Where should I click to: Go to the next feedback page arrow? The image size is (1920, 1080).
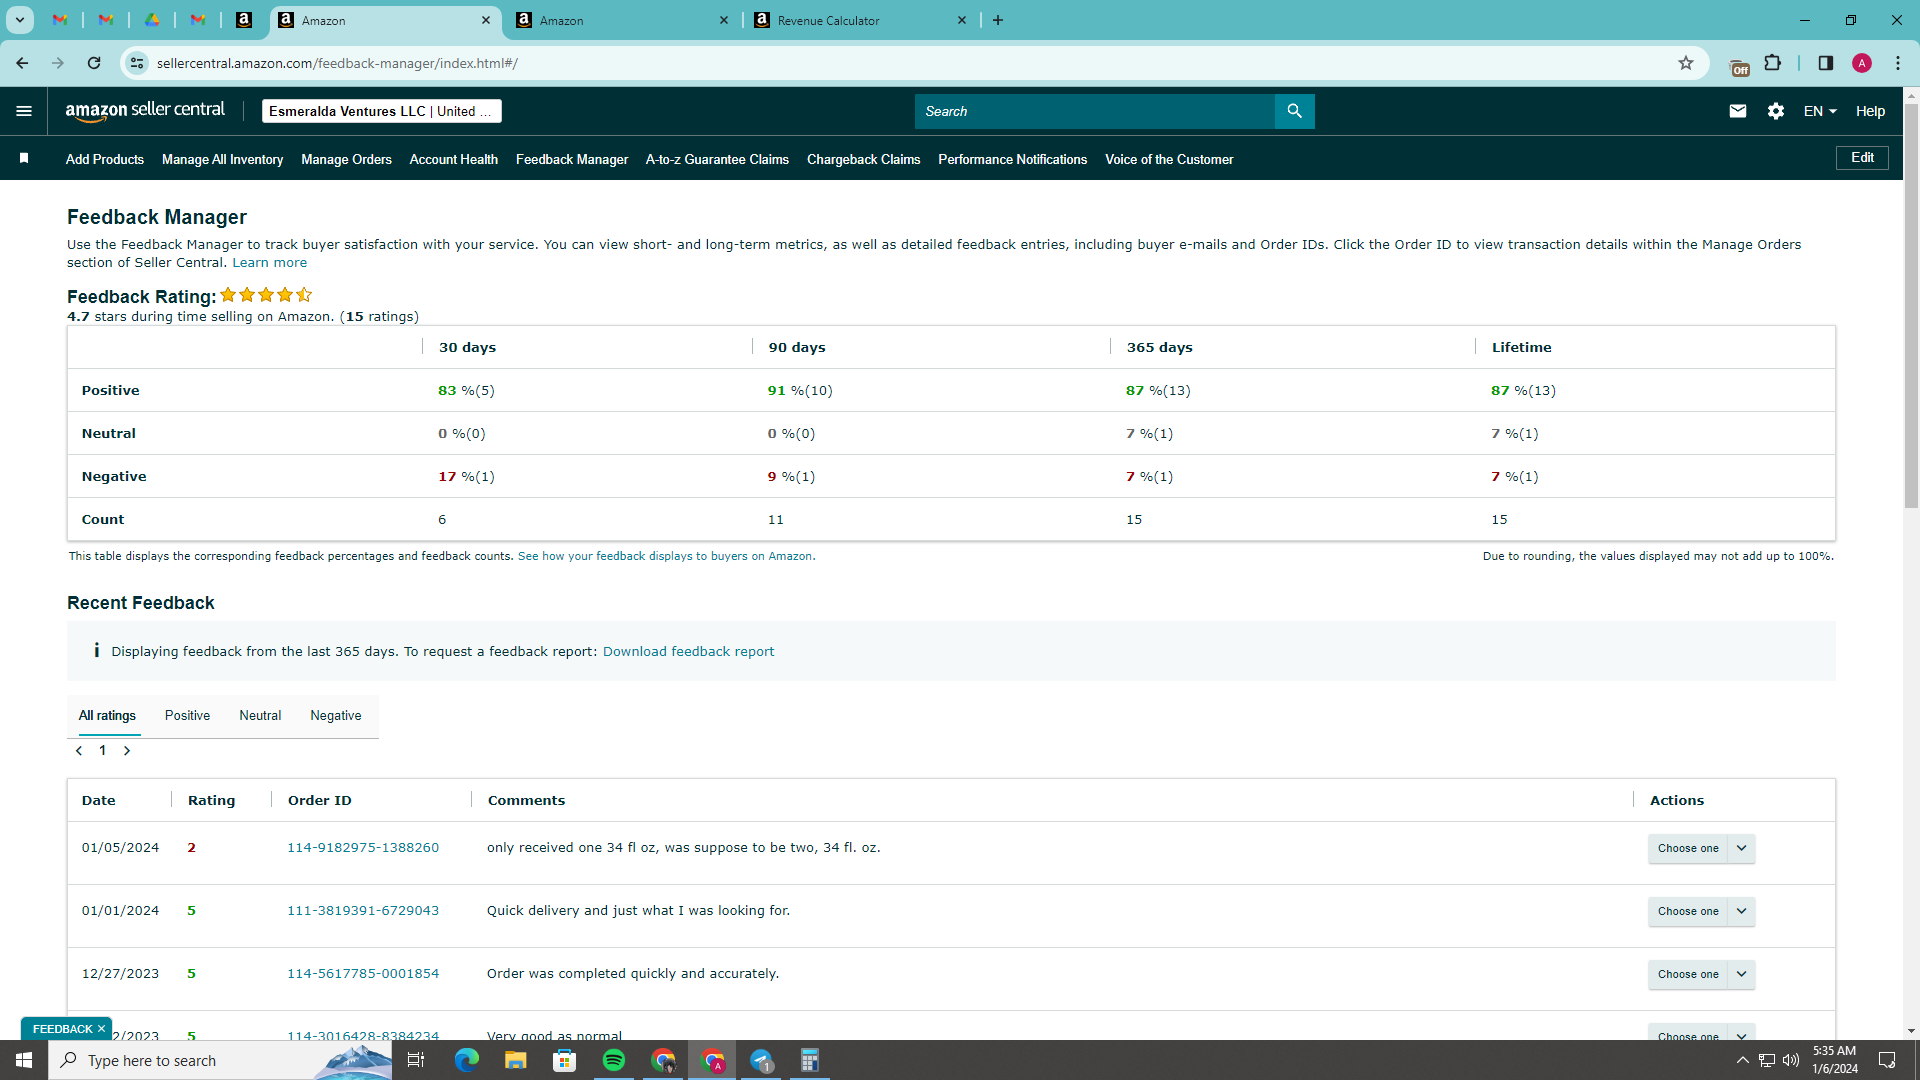point(127,751)
